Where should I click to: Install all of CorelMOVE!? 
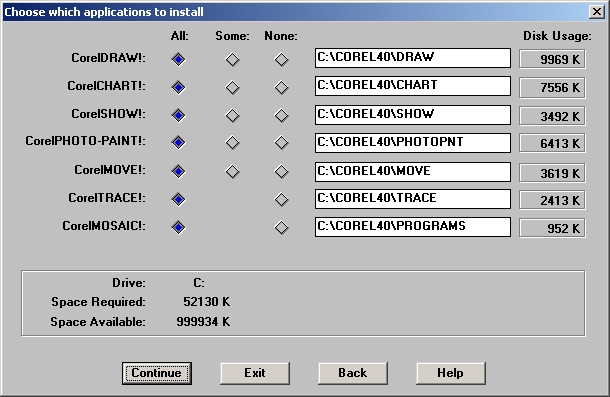tap(179, 172)
